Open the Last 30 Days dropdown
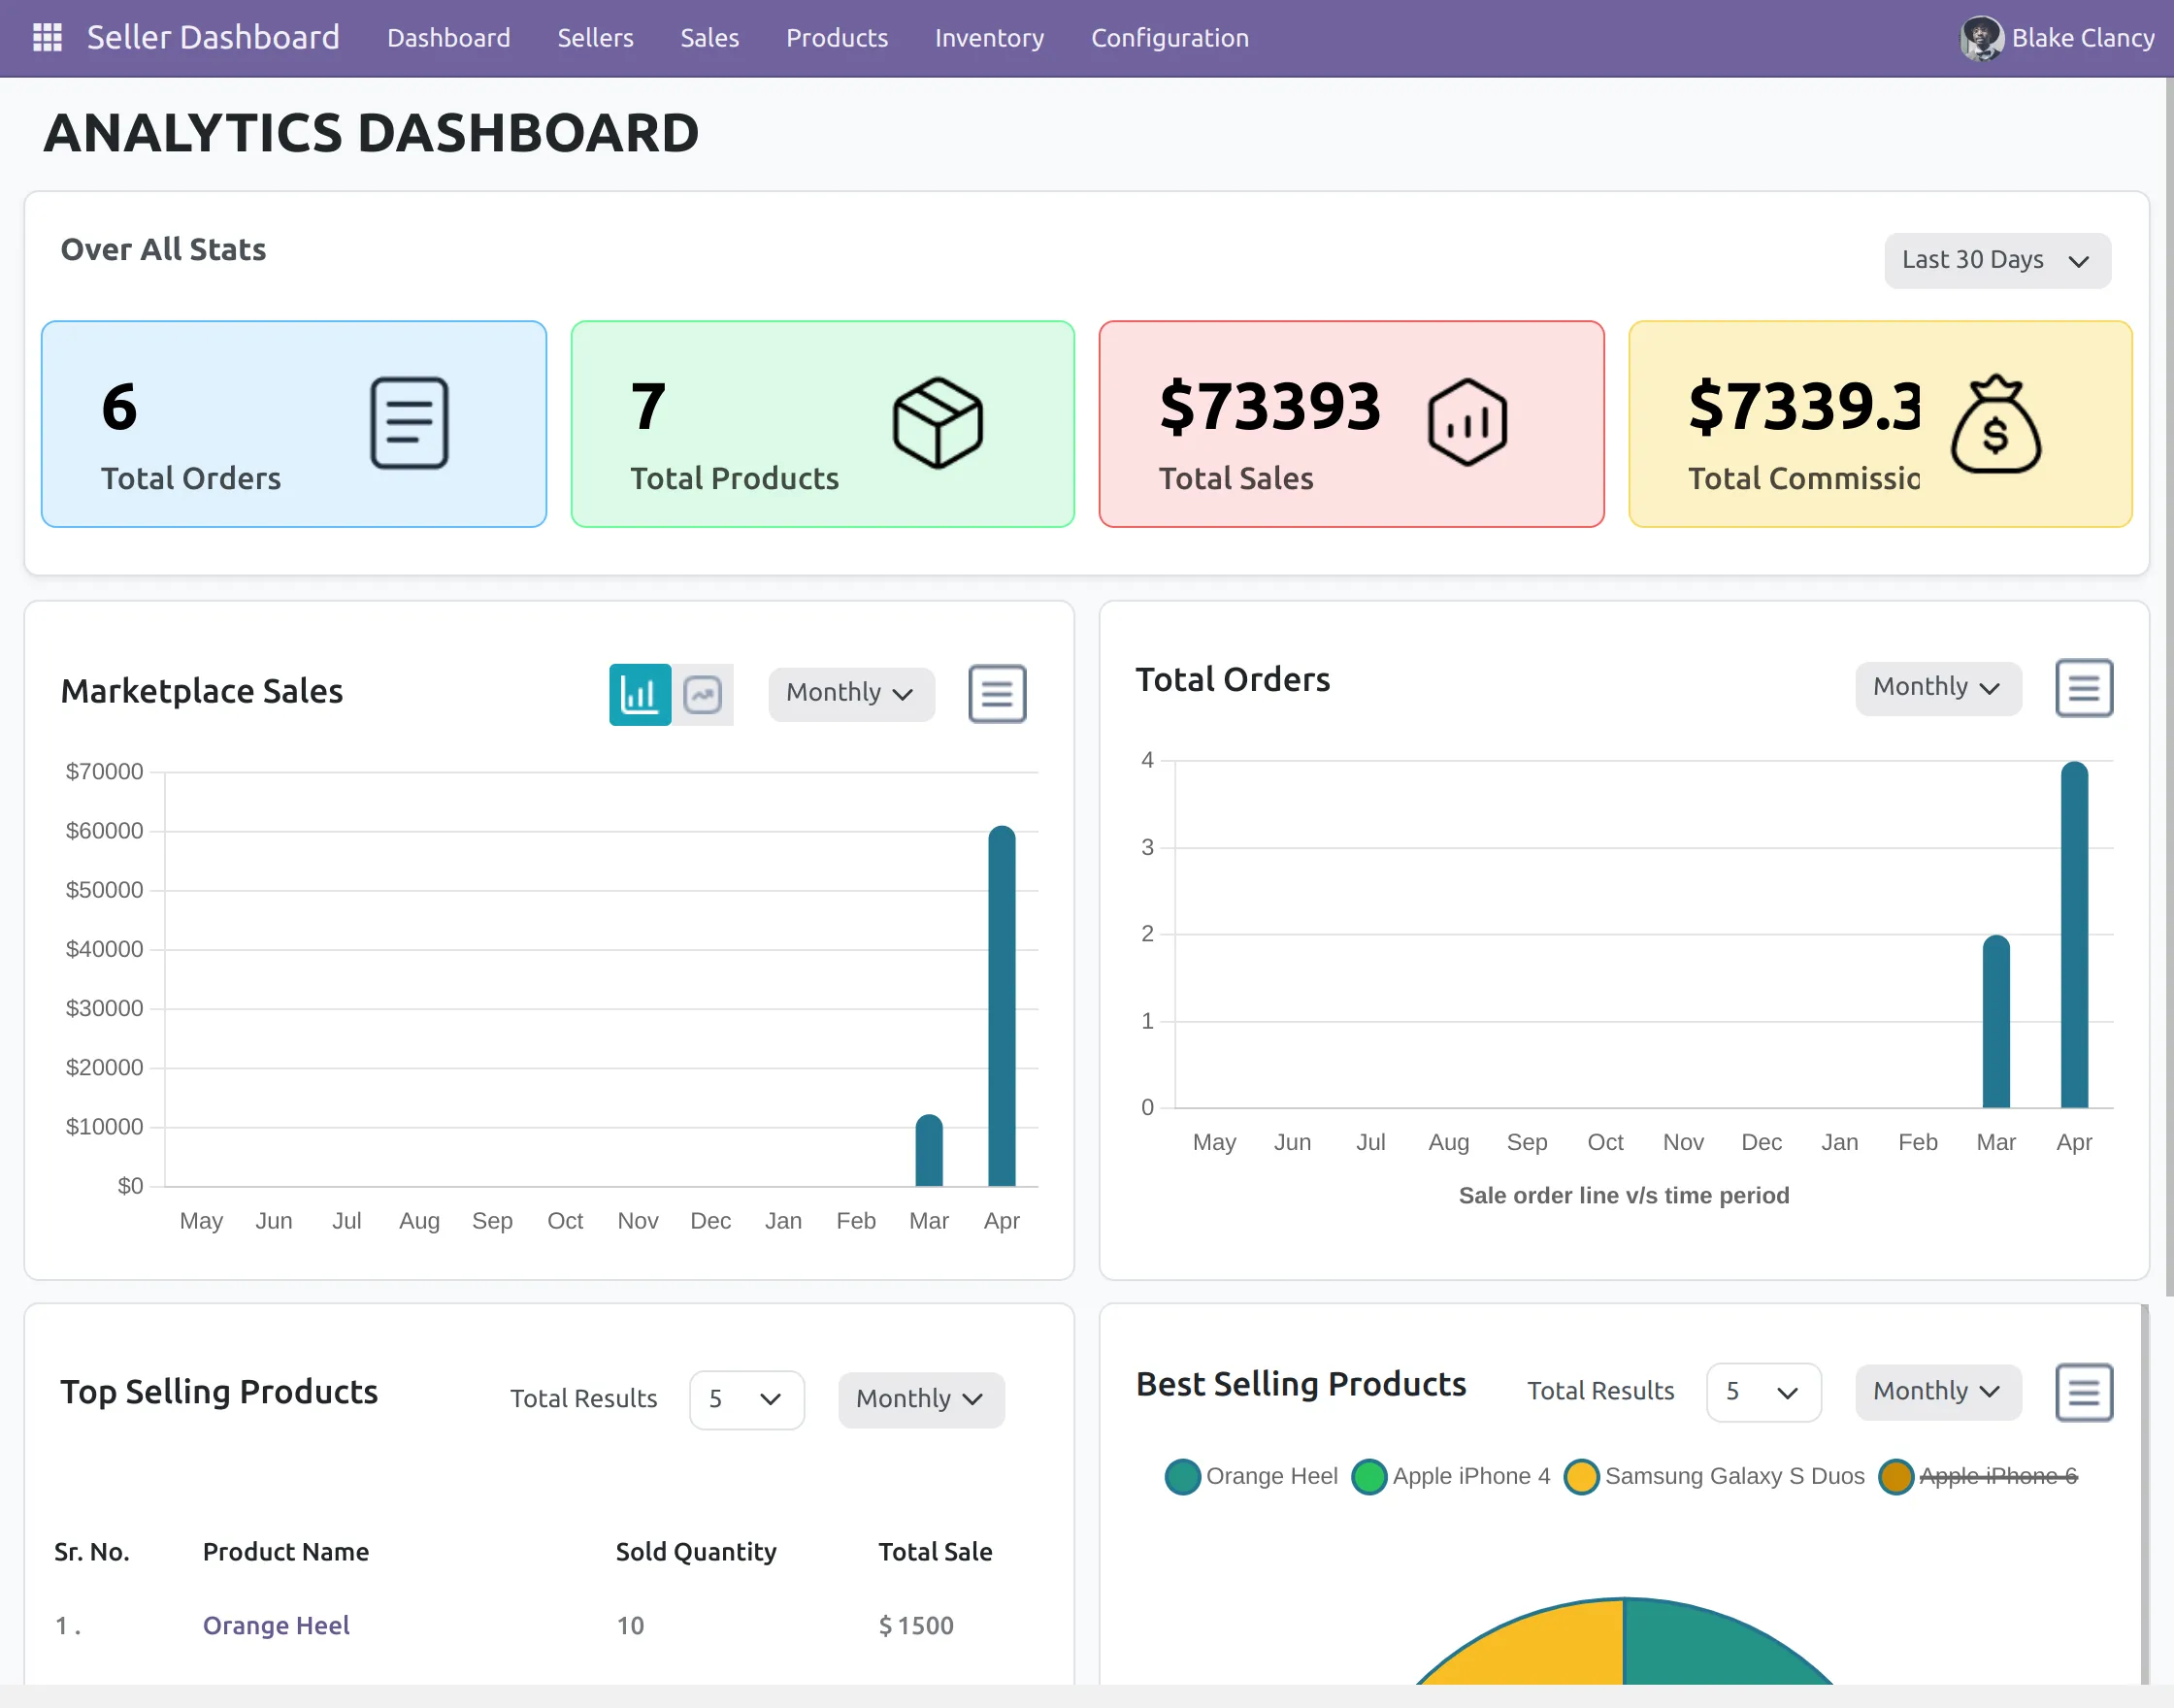Screen dimensions: 2174x1708 coord(1997,260)
